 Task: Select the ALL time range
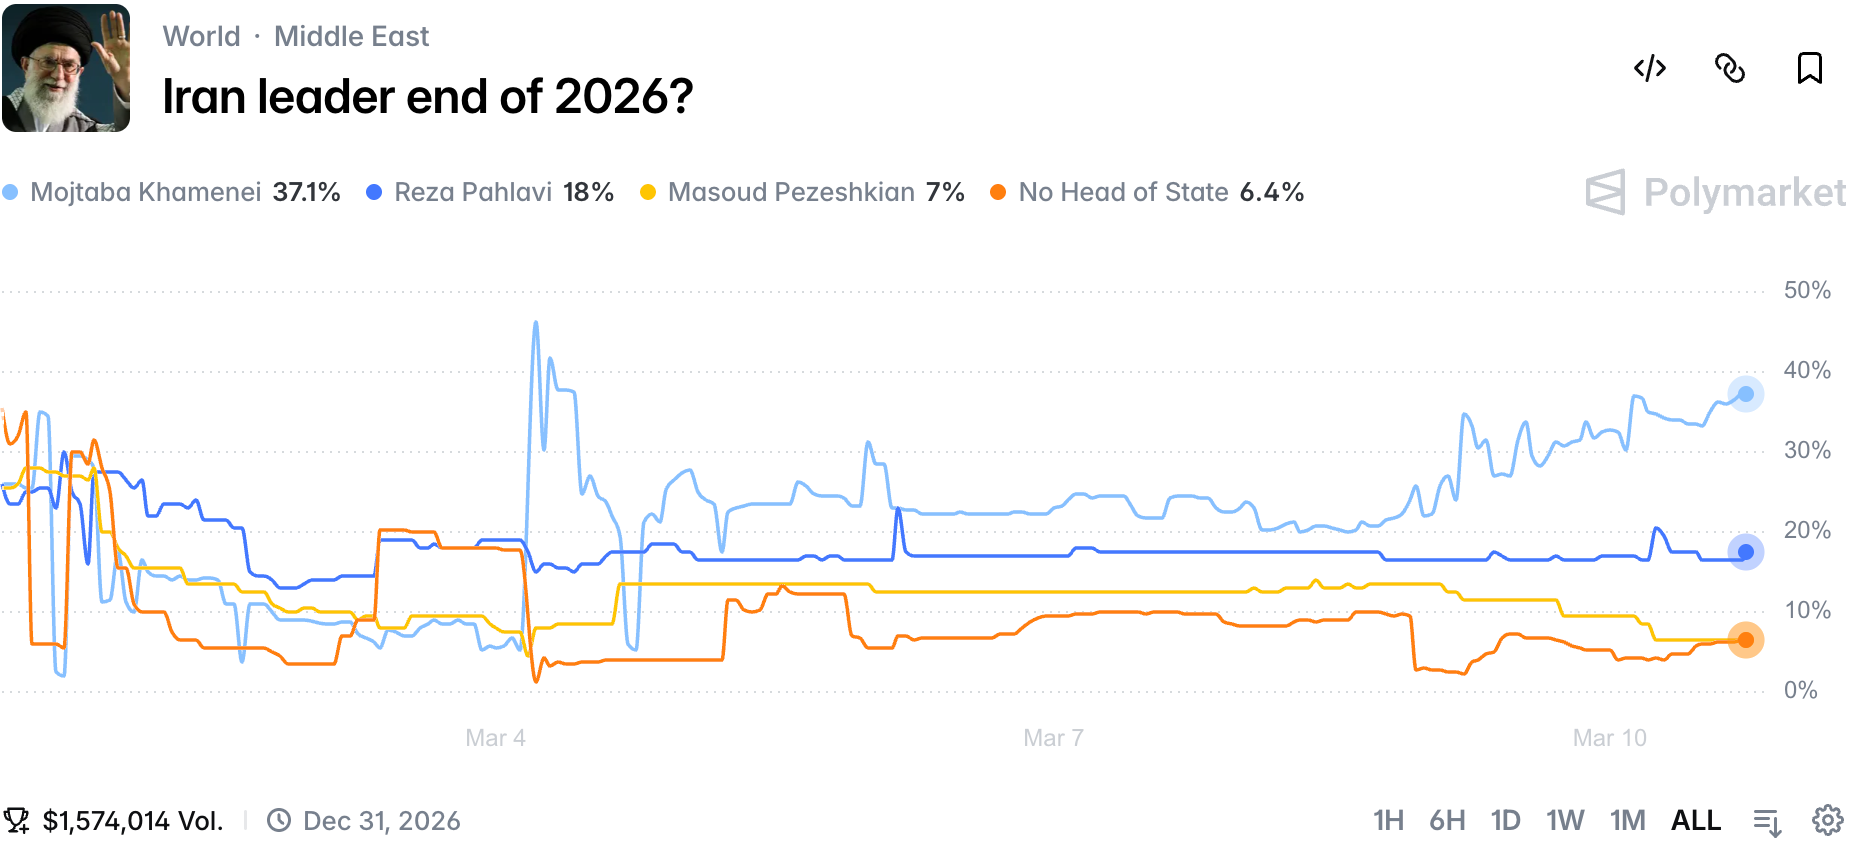point(1696,821)
